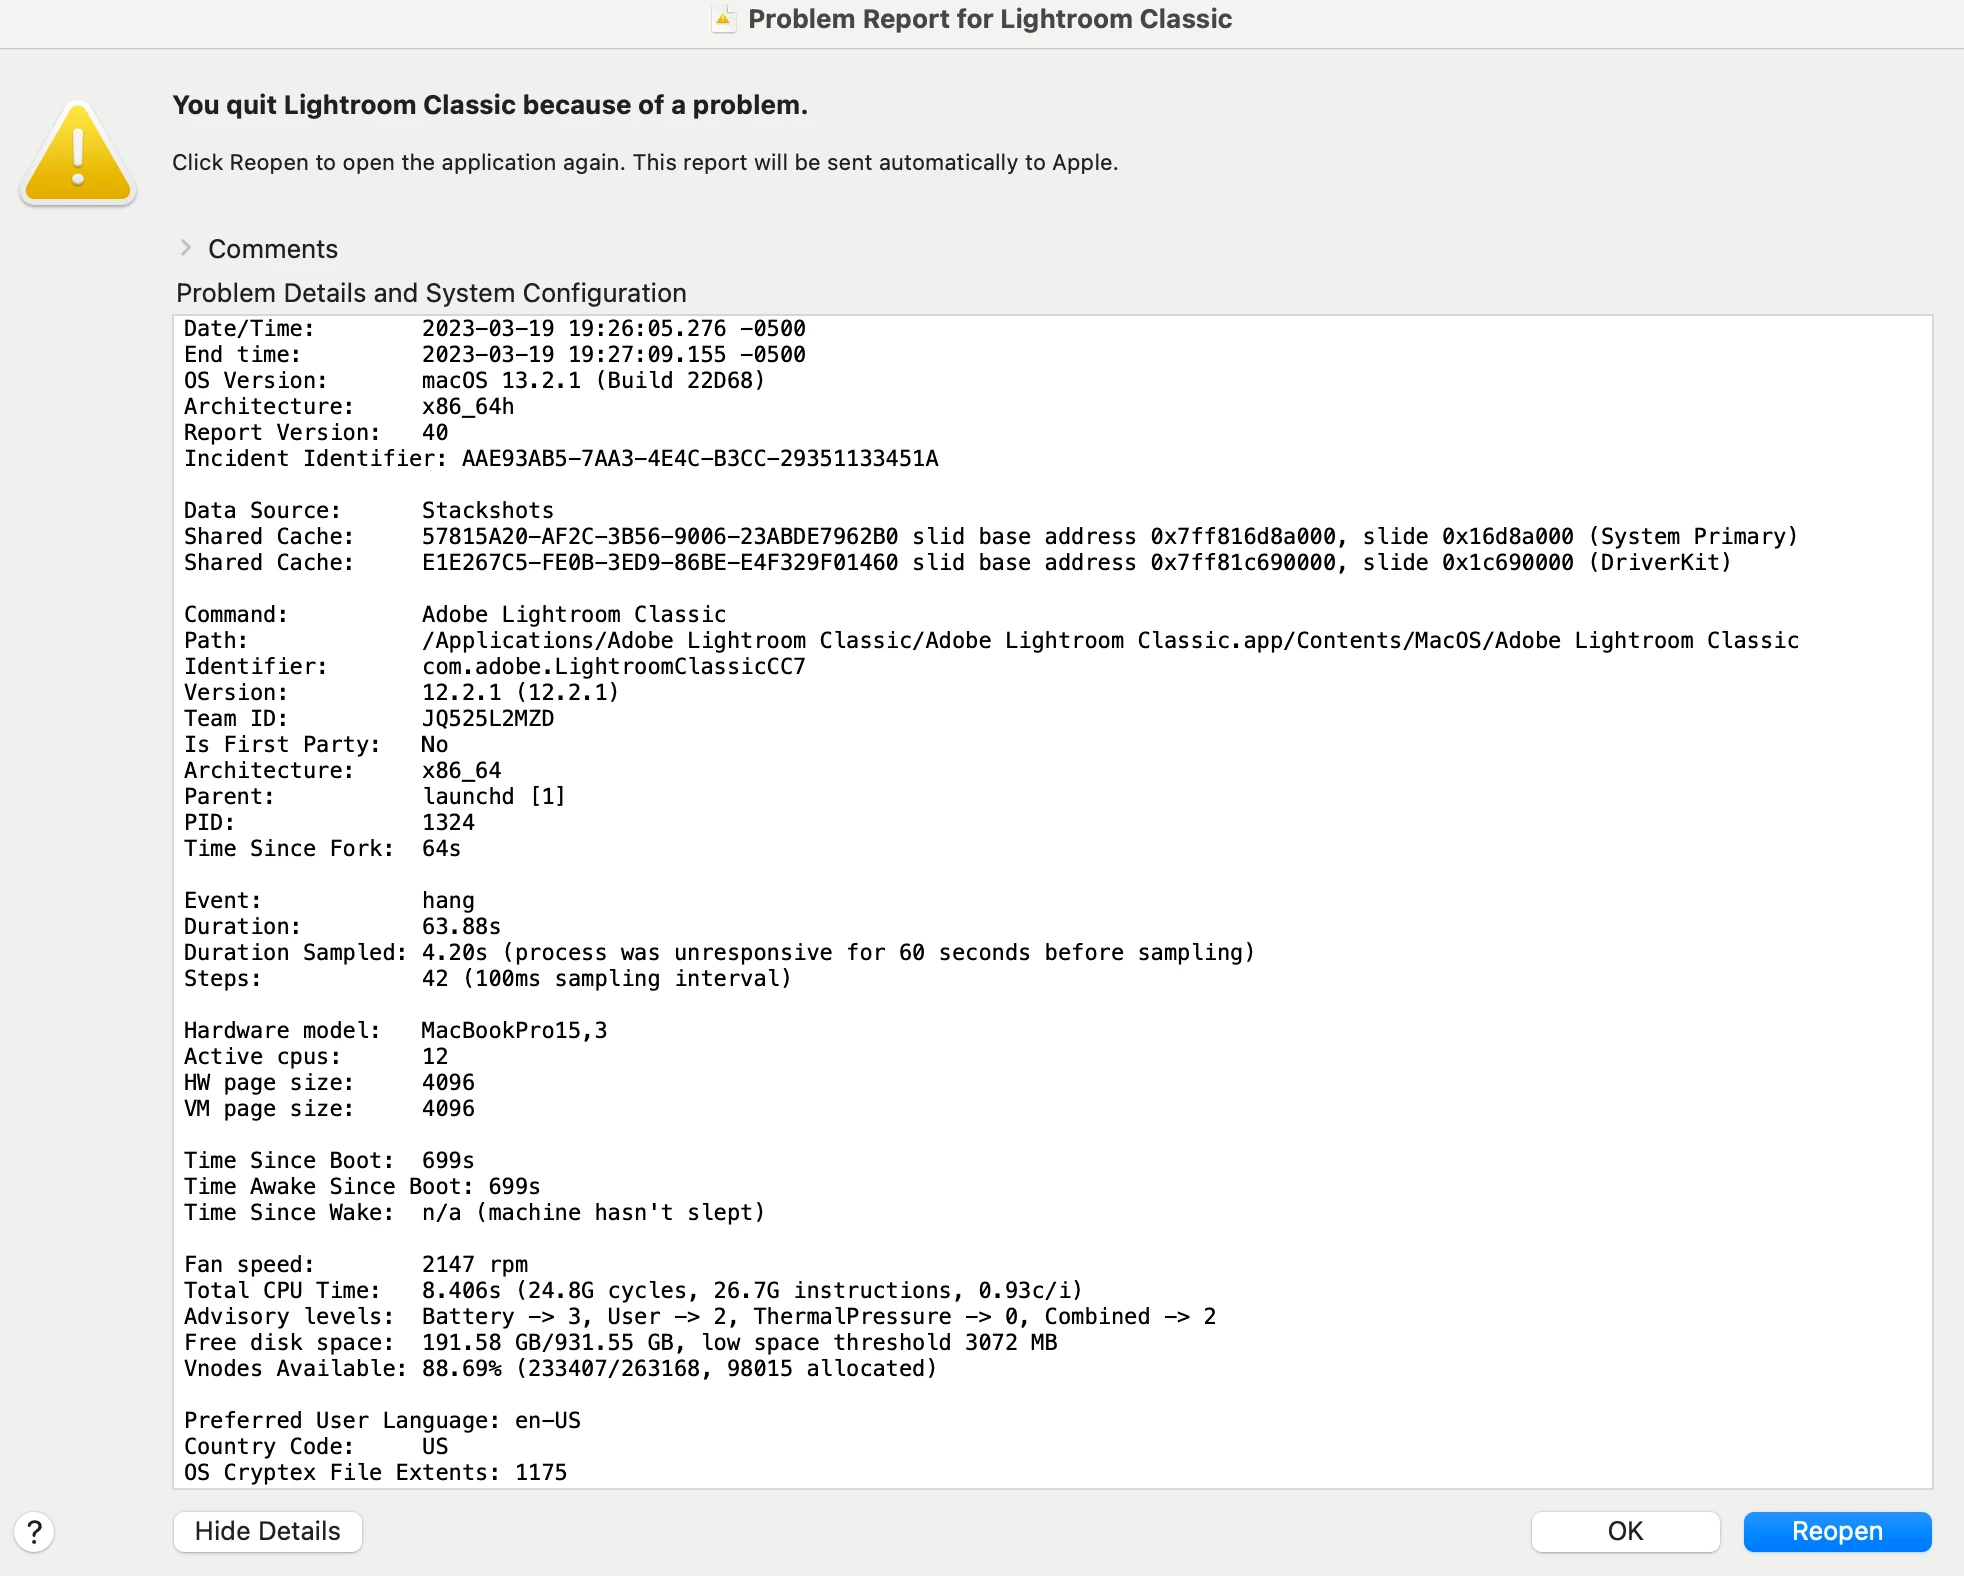
Task: Click the bold quit Lightroom Classic message
Action: click(489, 105)
